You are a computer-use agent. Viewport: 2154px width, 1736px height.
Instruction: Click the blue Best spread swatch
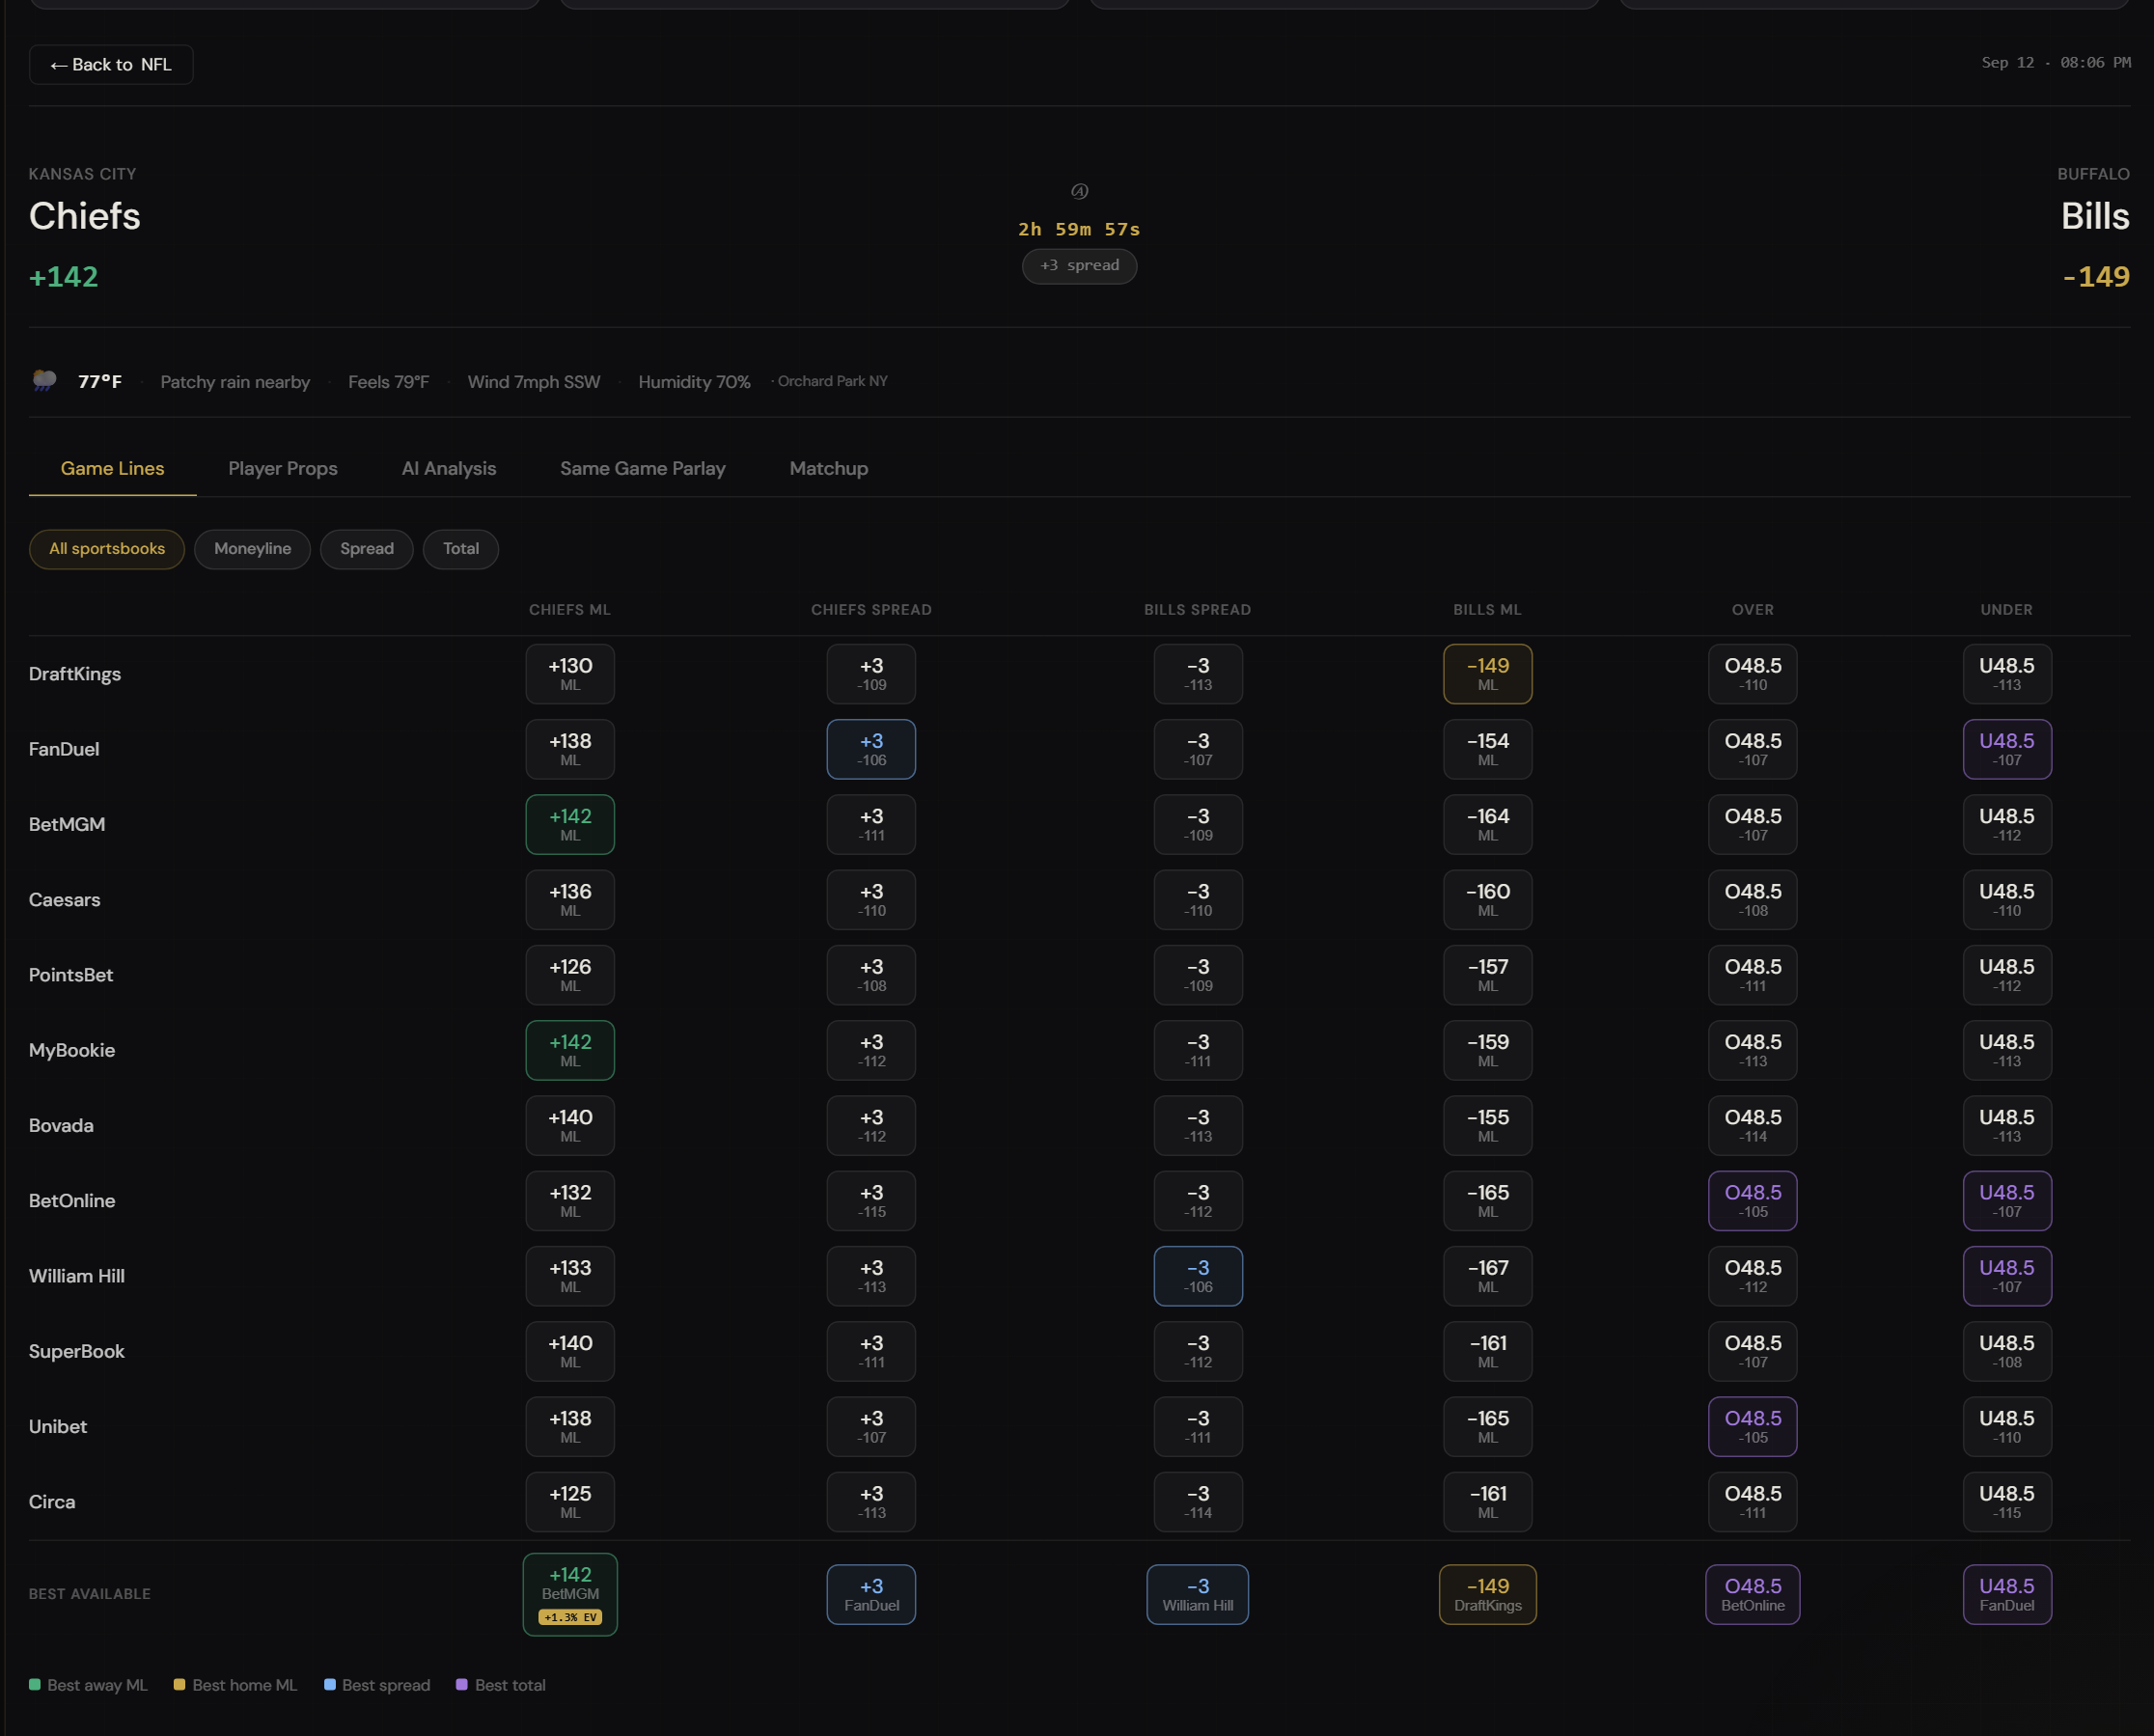(330, 1685)
